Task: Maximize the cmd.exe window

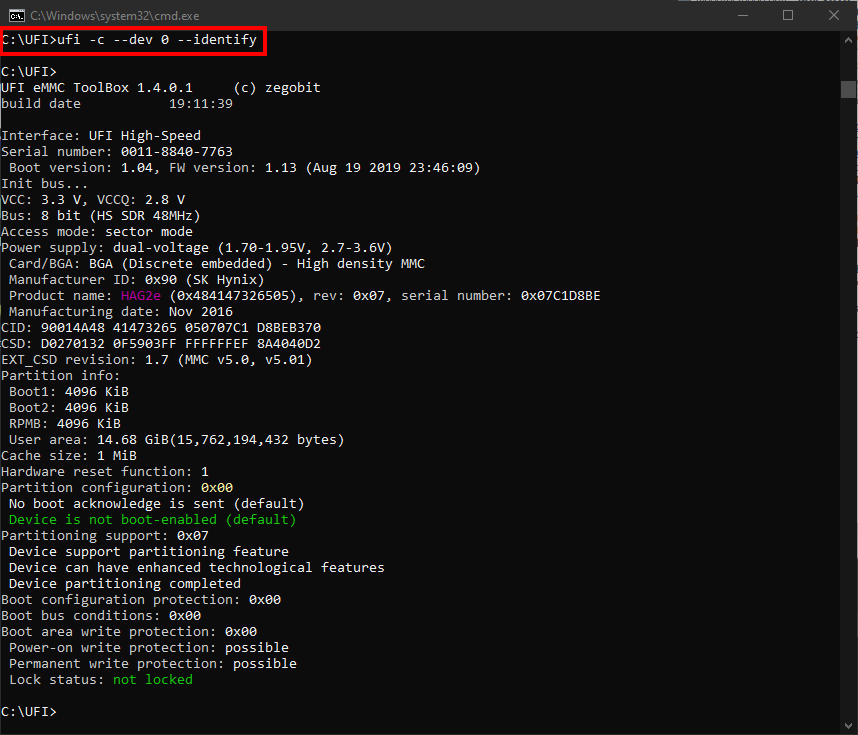Action: [x=787, y=16]
